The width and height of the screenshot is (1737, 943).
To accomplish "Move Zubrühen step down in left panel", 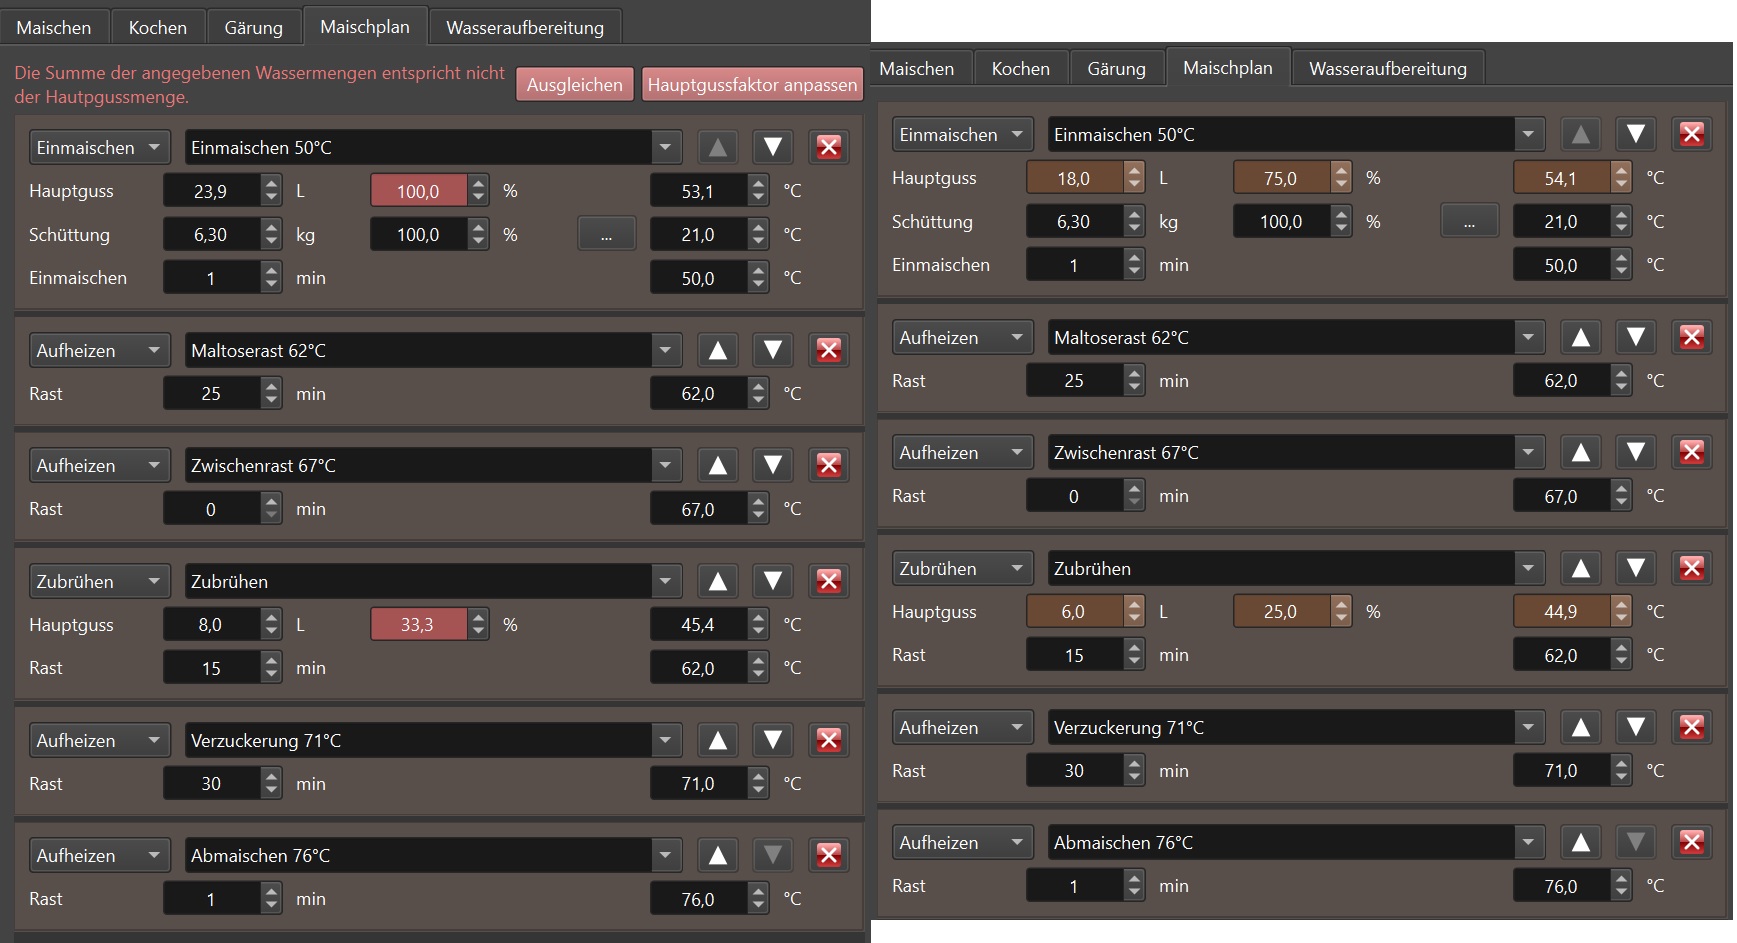I will click(x=772, y=581).
